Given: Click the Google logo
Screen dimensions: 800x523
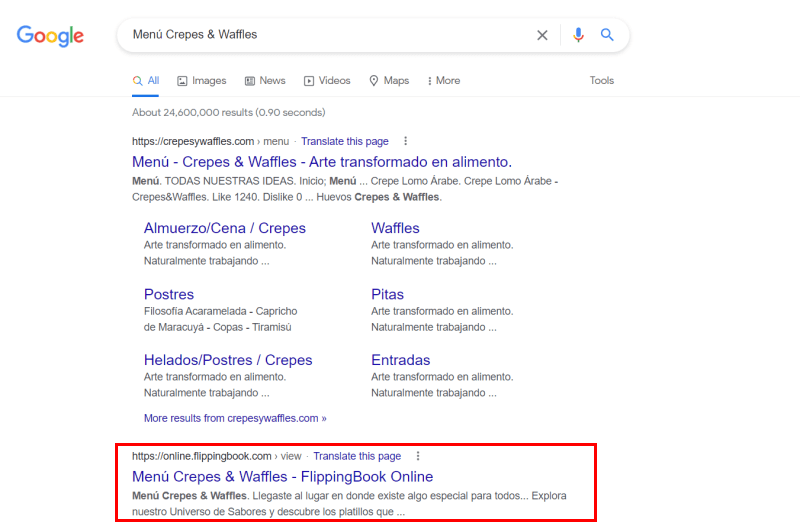Looking at the screenshot, I should pos(50,36).
